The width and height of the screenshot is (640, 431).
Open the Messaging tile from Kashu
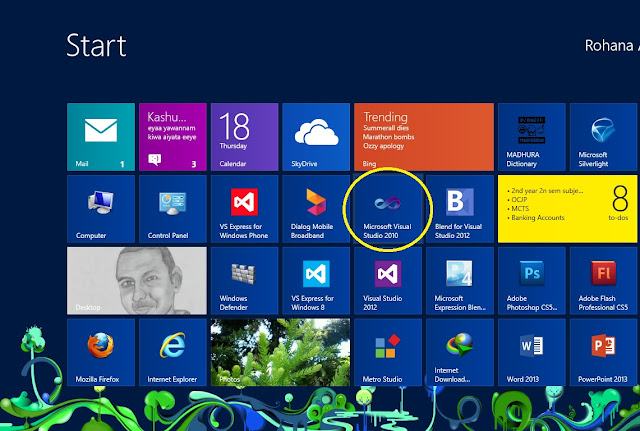click(x=173, y=137)
